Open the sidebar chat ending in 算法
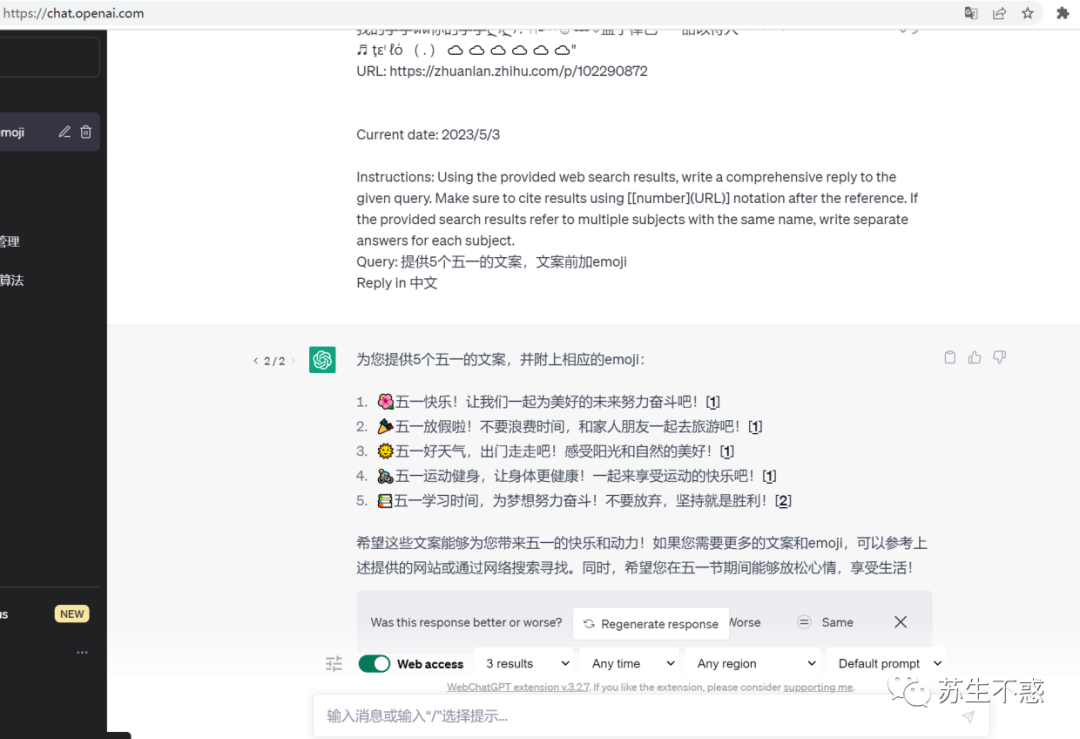 click(50, 280)
